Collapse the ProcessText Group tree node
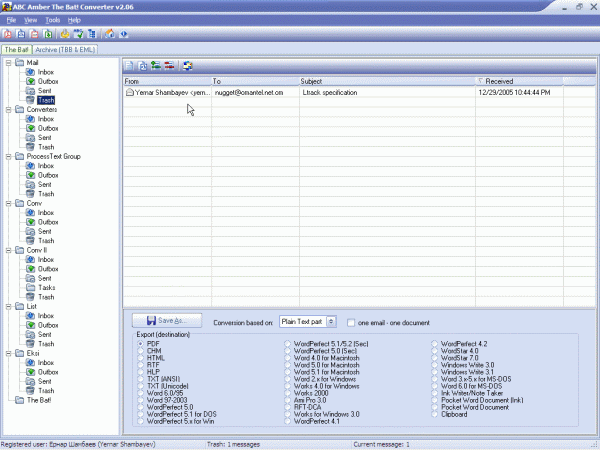The height and width of the screenshot is (450, 600). point(8,157)
